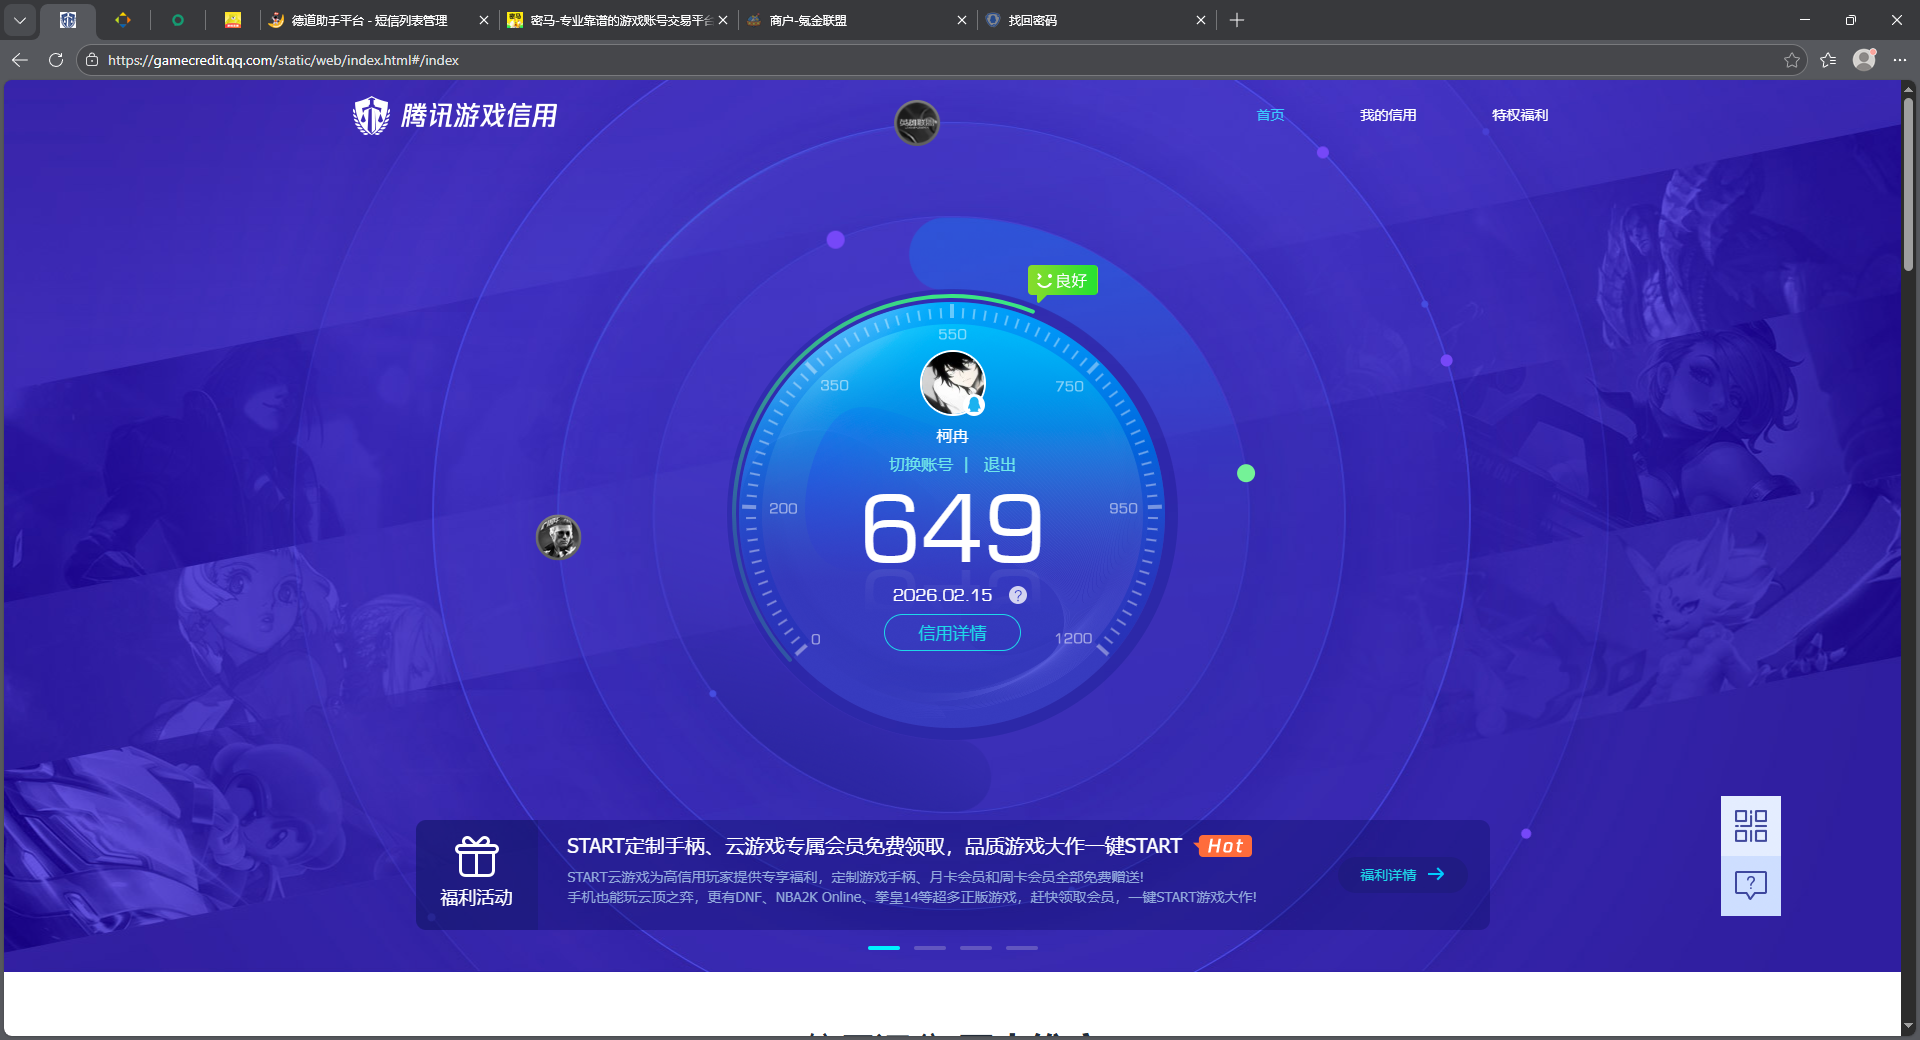Click 切换账号 to switch account
Image resolution: width=1920 pixels, height=1040 pixels.
coord(921,465)
